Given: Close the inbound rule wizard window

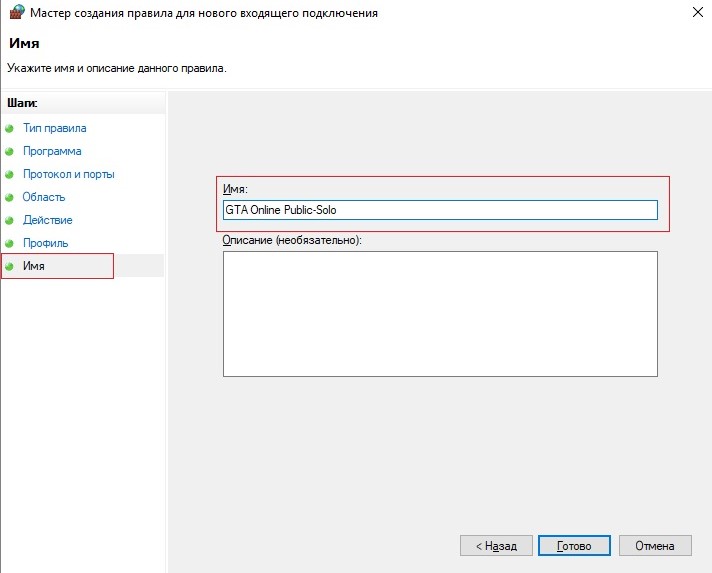Looking at the screenshot, I should pos(697,12).
